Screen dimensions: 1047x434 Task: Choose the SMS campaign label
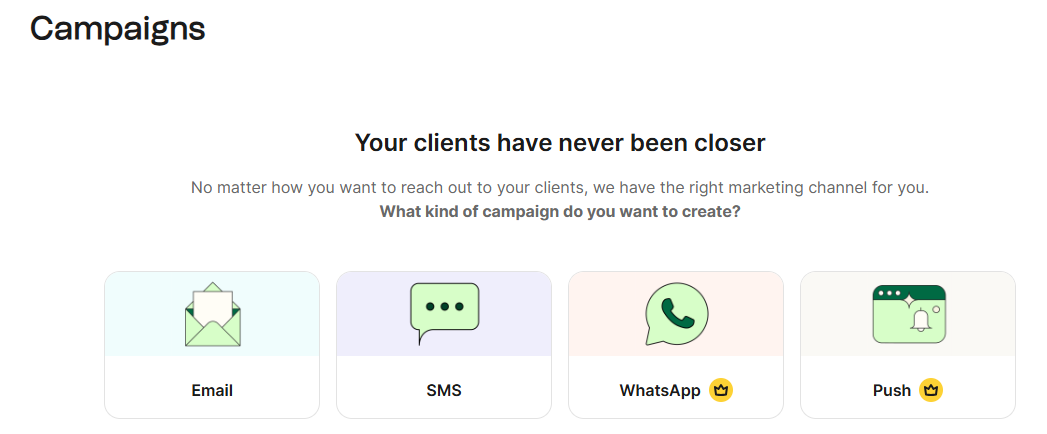click(444, 390)
